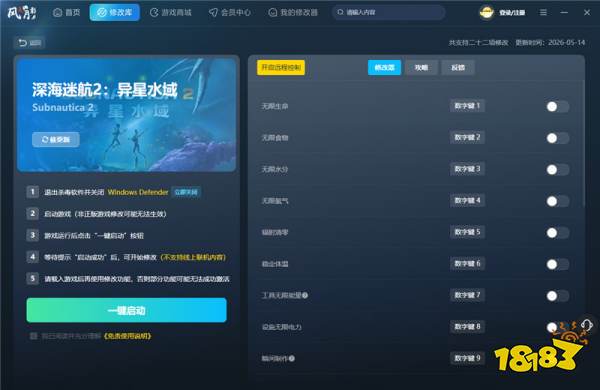Viewport: 600px width, 390px height.
Task: Open the 会员中心 member center icon
Action: coord(213,13)
